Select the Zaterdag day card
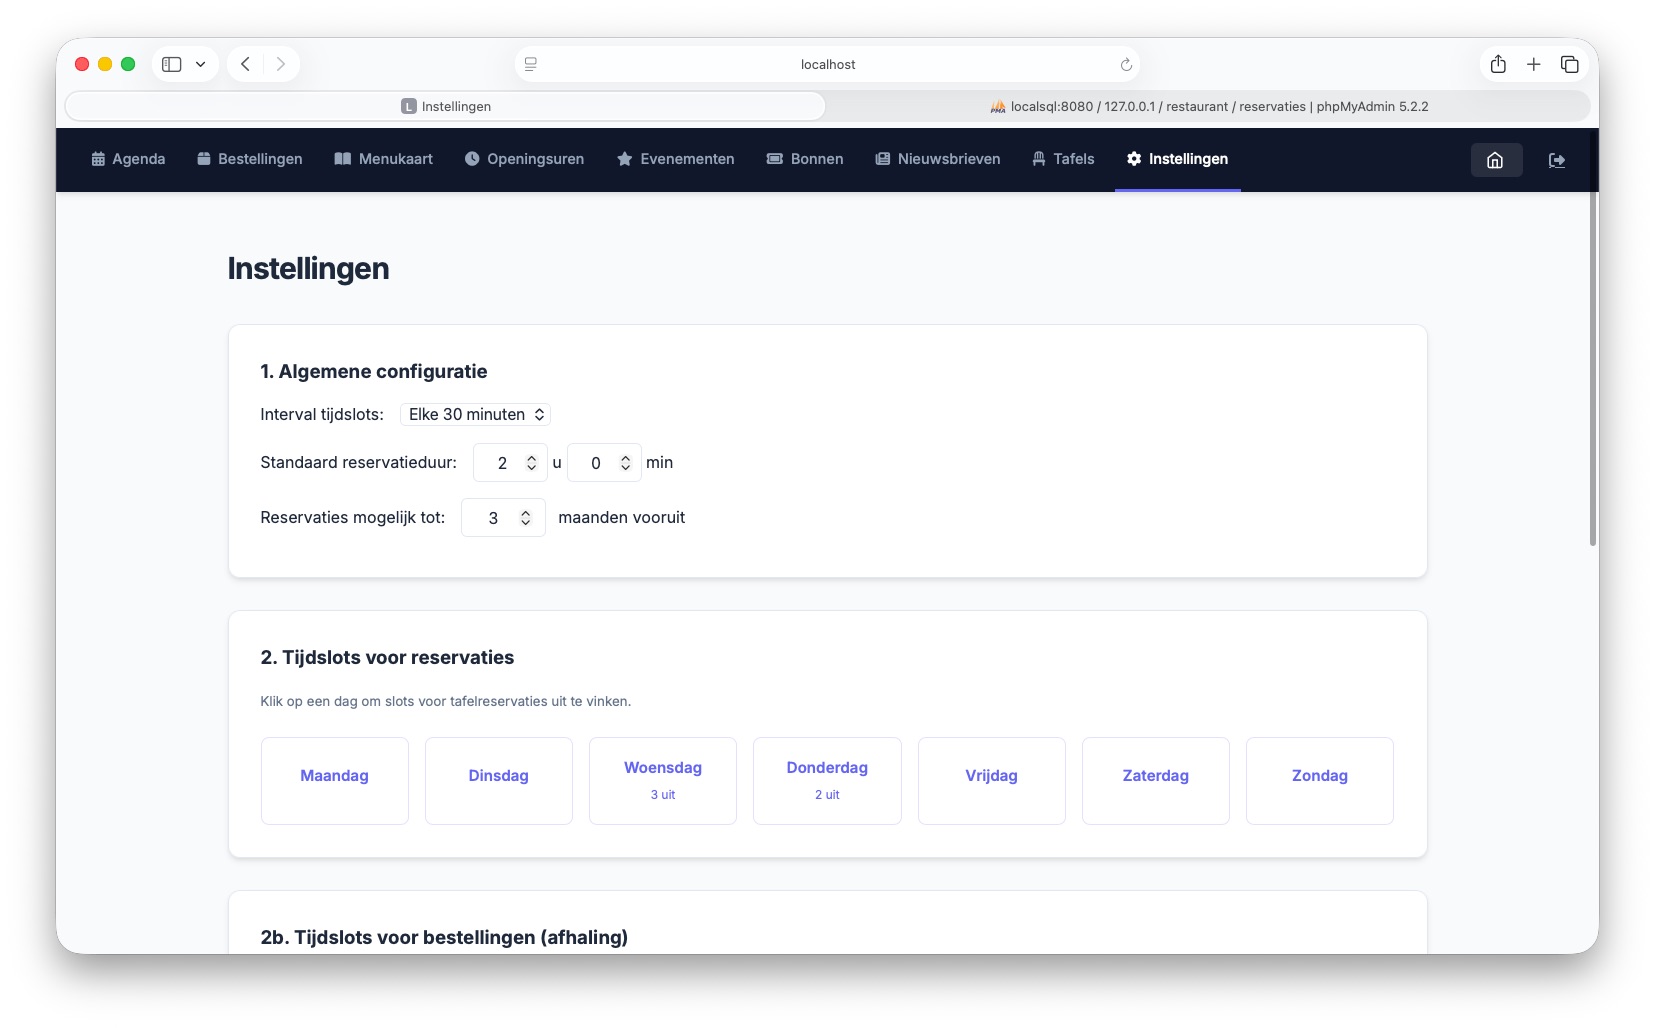The height and width of the screenshot is (1028, 1655). pyautogui.click(x=1156, y=781)
